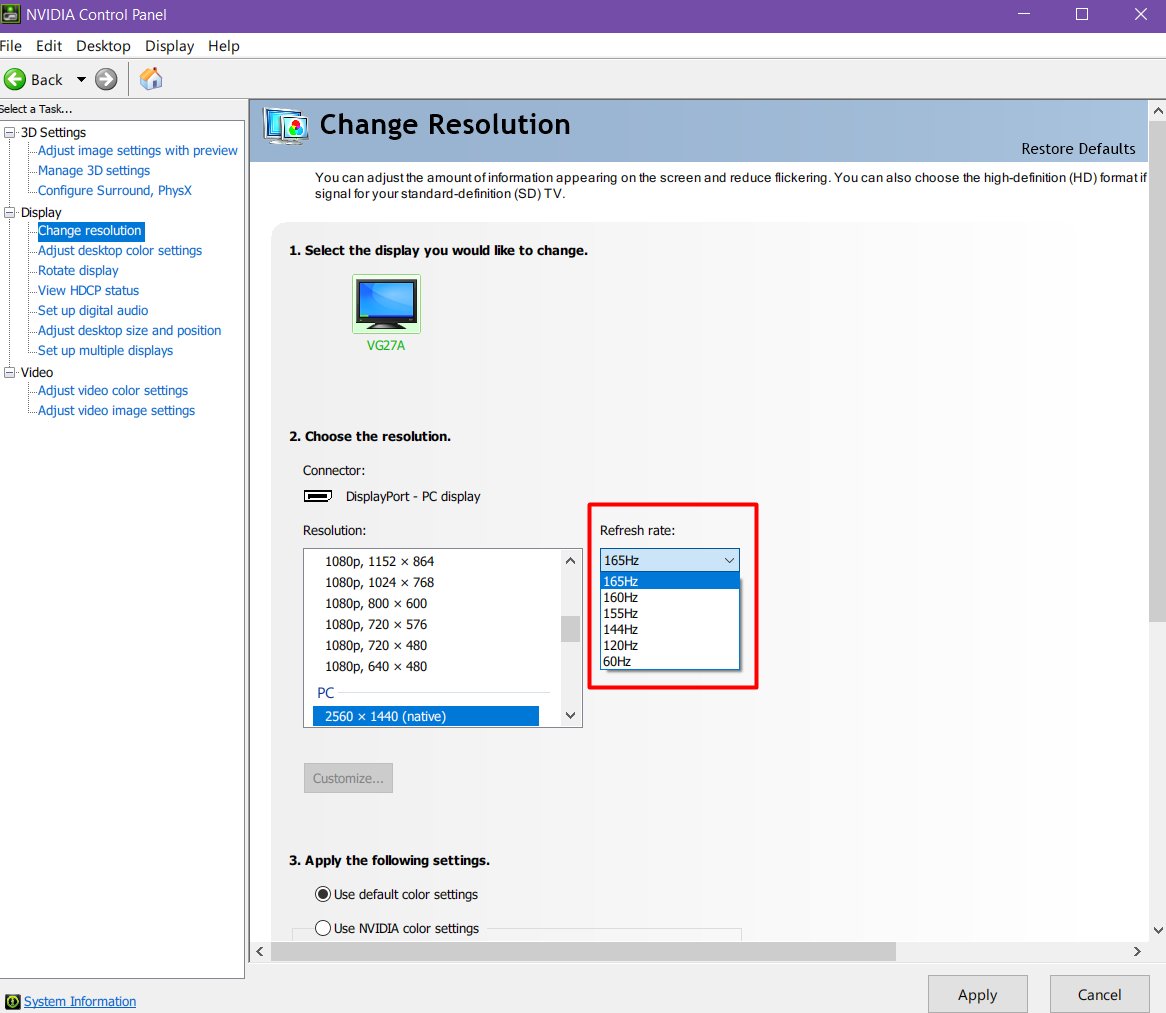Select the VG27A monitor icon
1166x1013 pixels.
click(386, 303)
